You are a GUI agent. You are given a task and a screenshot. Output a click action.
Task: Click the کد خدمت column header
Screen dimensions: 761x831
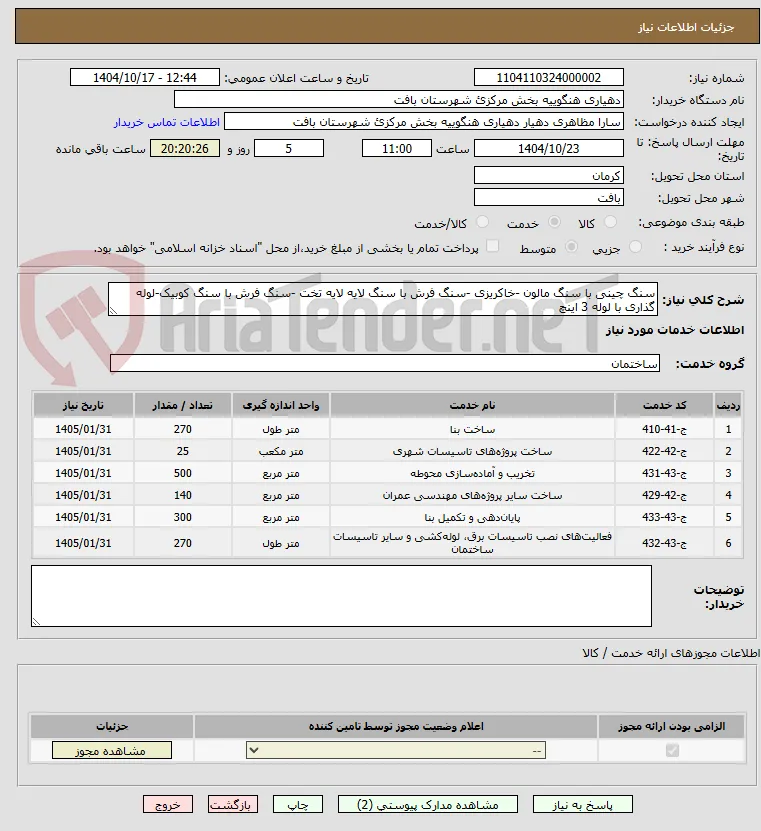pyautogui.click(x=665, y=405)
